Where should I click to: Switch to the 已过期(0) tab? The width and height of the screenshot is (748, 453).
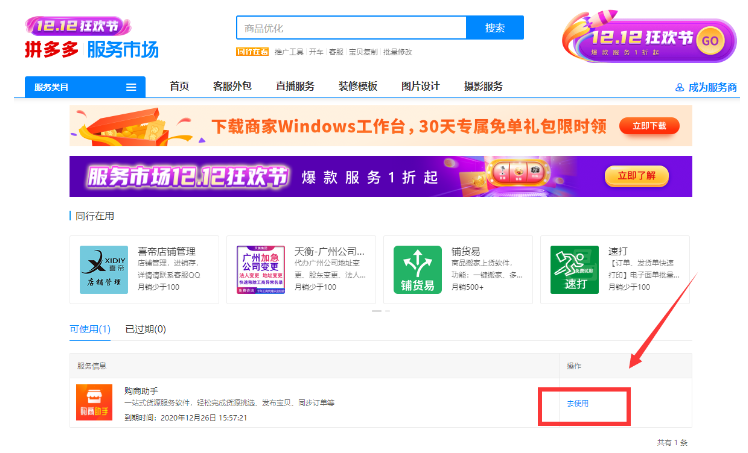click(x=145, y=329)
